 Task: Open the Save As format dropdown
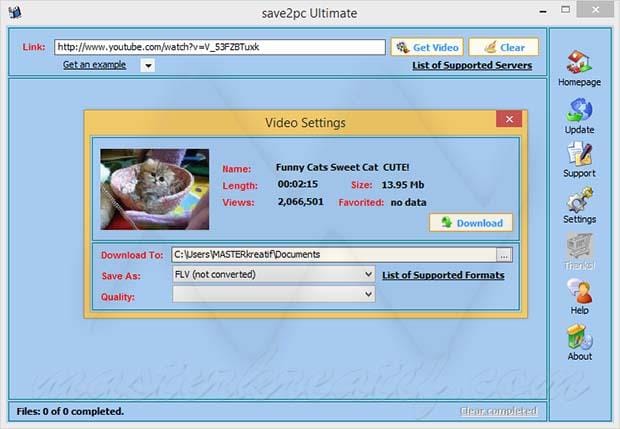pyautogui.click(x=274, y=274)
